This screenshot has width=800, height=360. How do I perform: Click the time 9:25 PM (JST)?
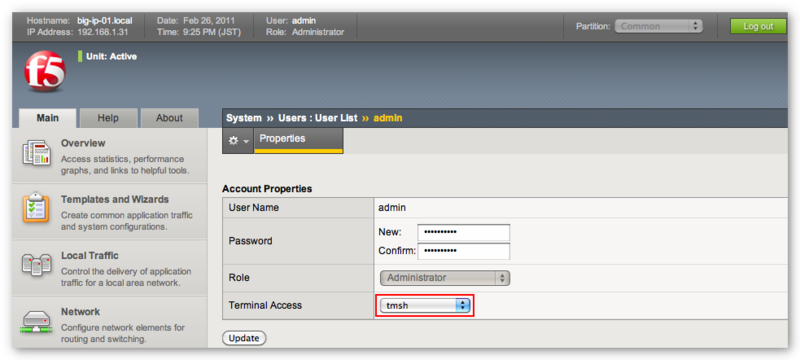212,32
